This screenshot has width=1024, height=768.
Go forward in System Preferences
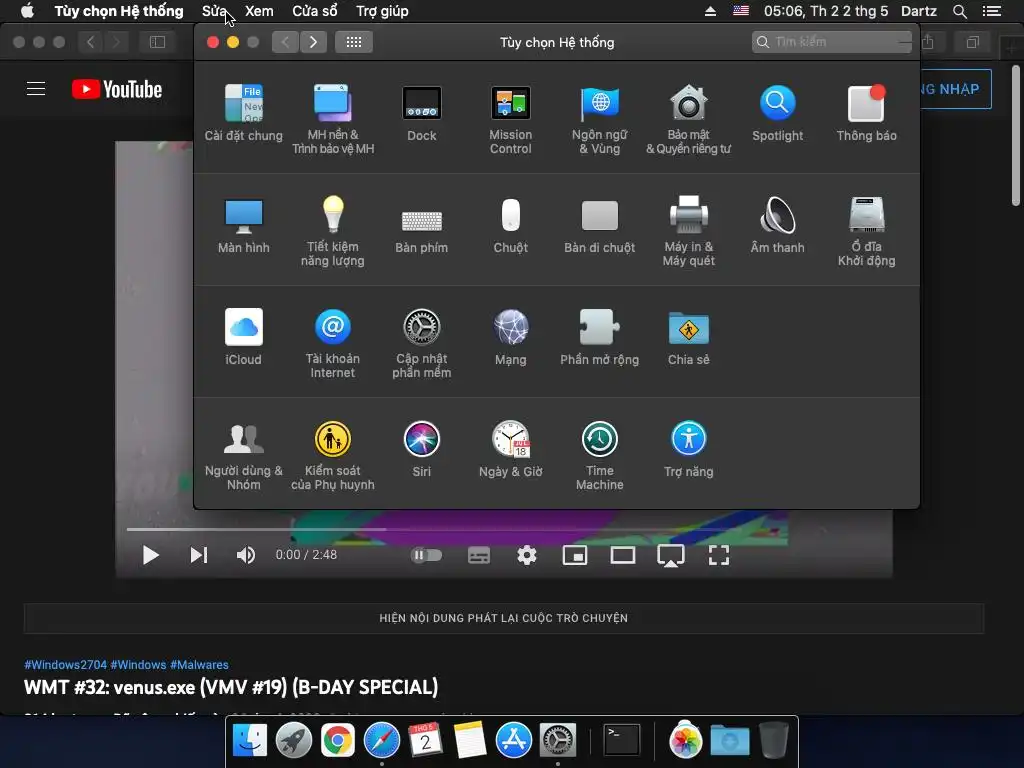coord(313,42)
